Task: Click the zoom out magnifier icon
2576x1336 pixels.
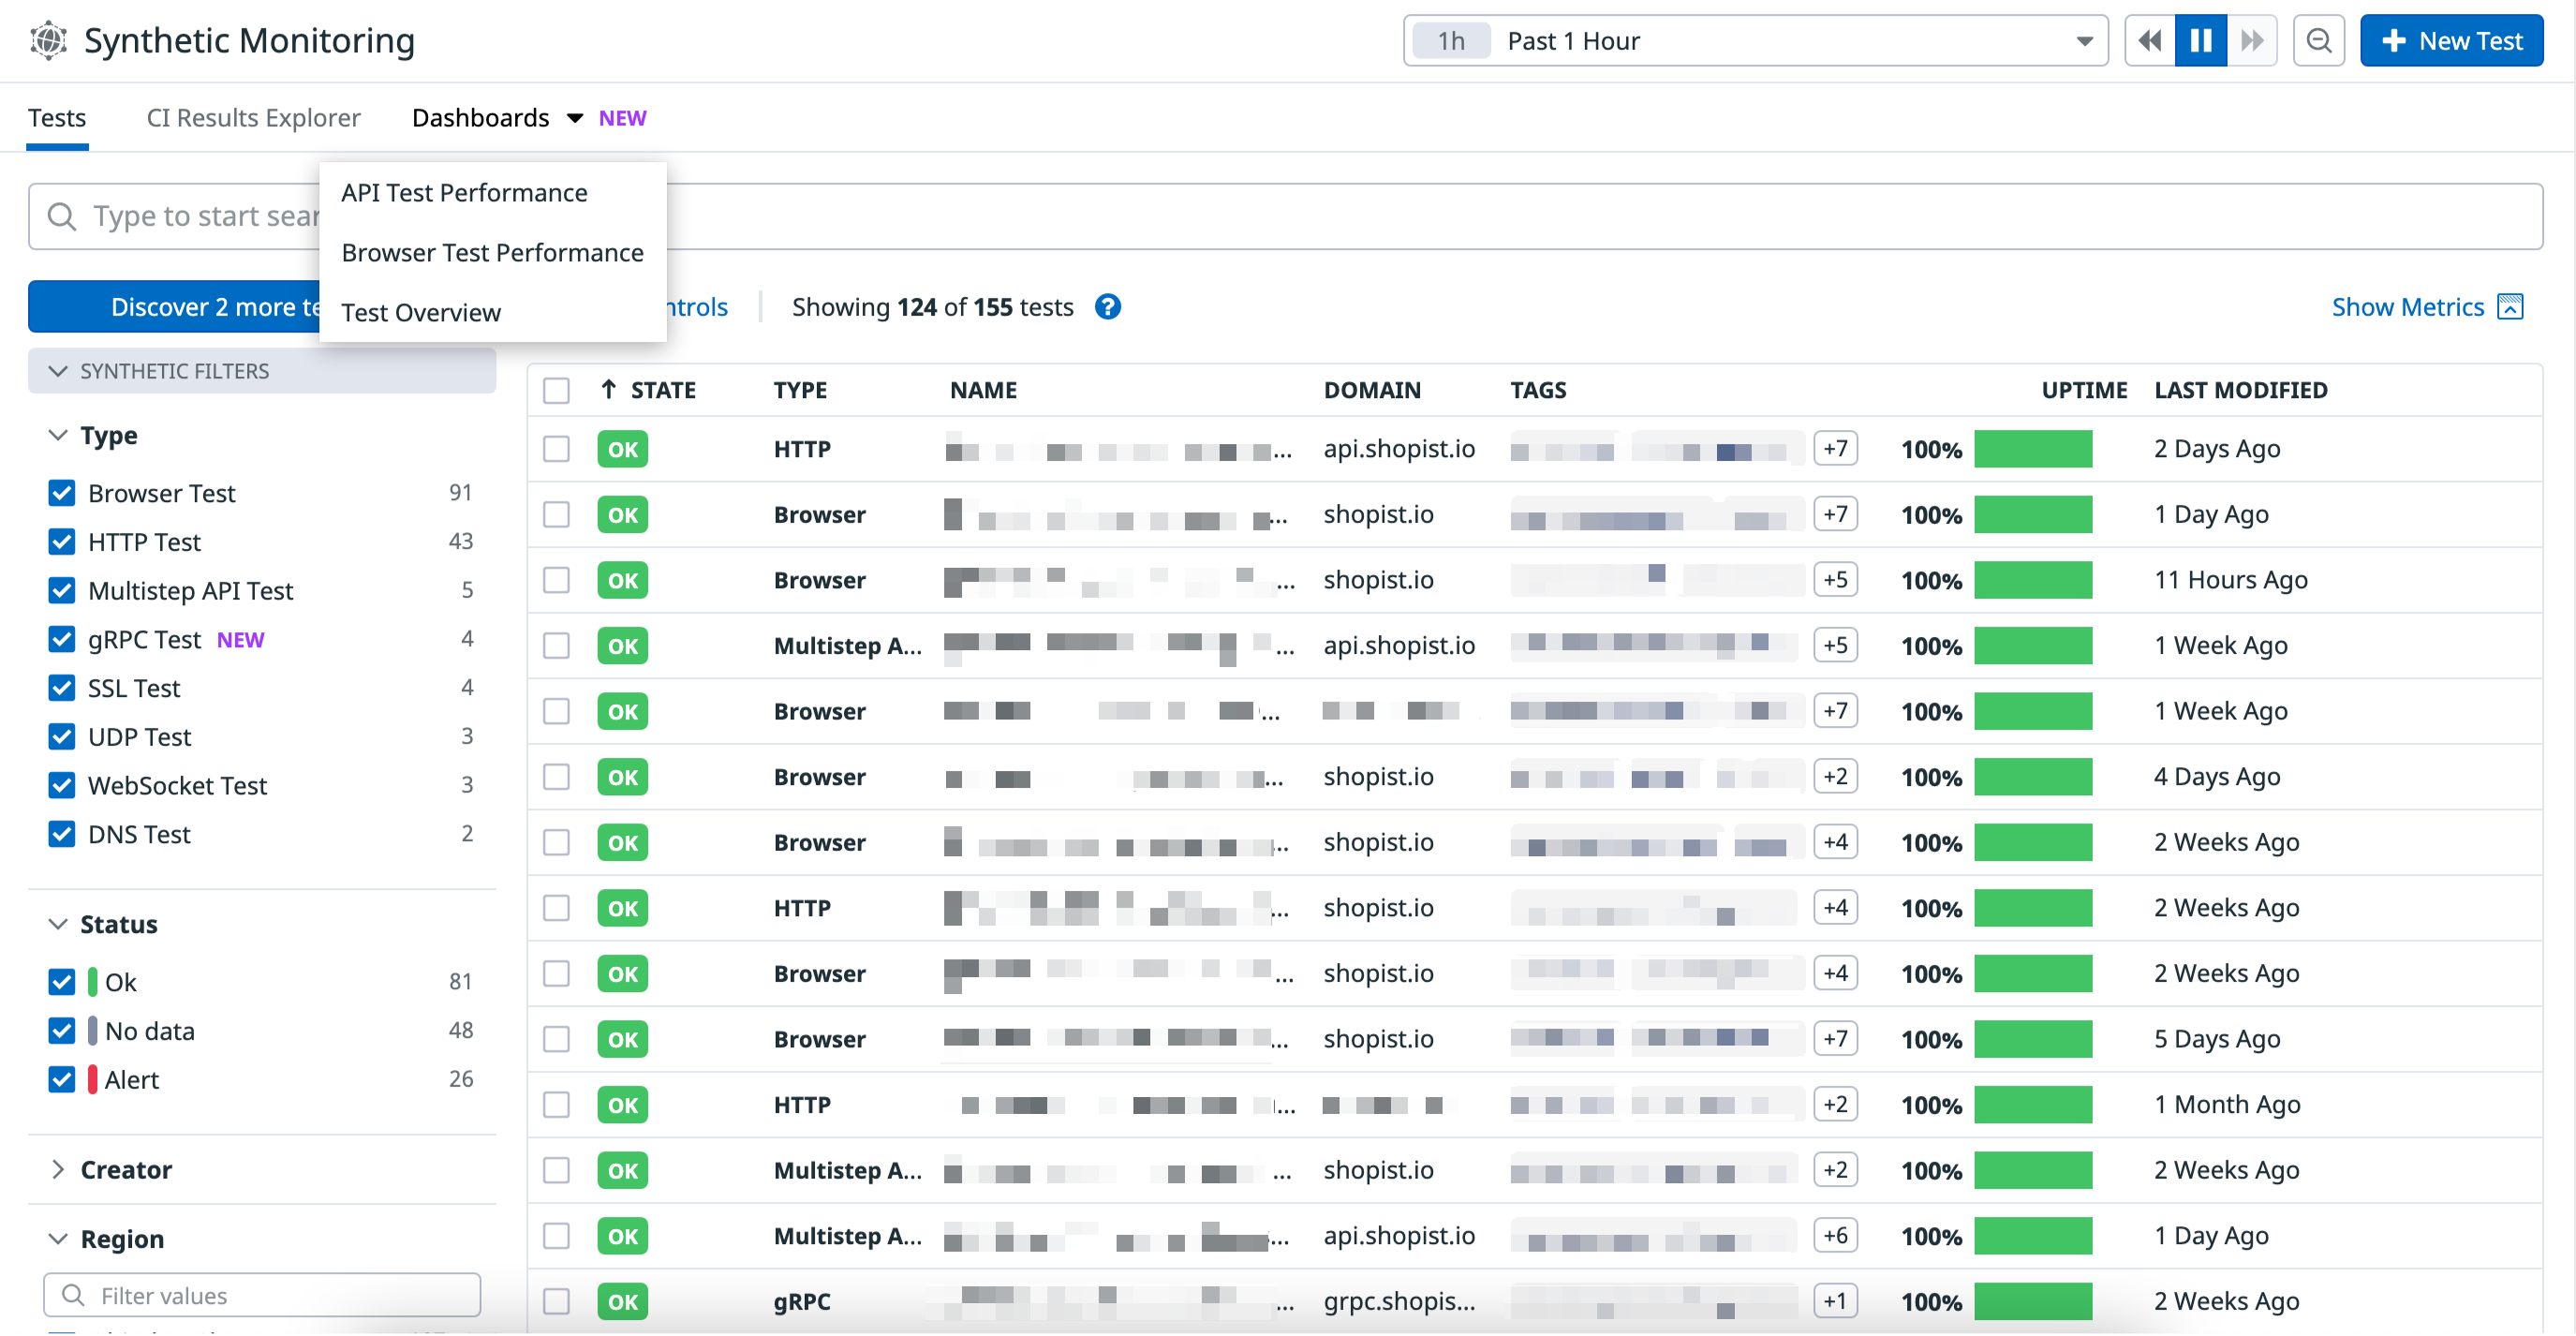Action: (x=2318, y=41)
